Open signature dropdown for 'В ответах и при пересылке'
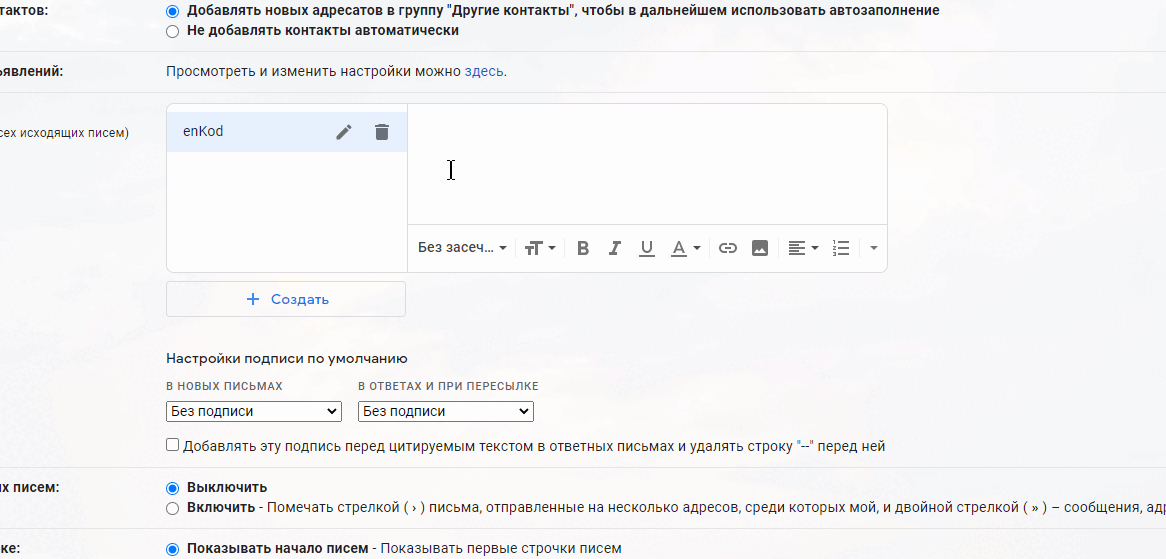 click(445, 411)
